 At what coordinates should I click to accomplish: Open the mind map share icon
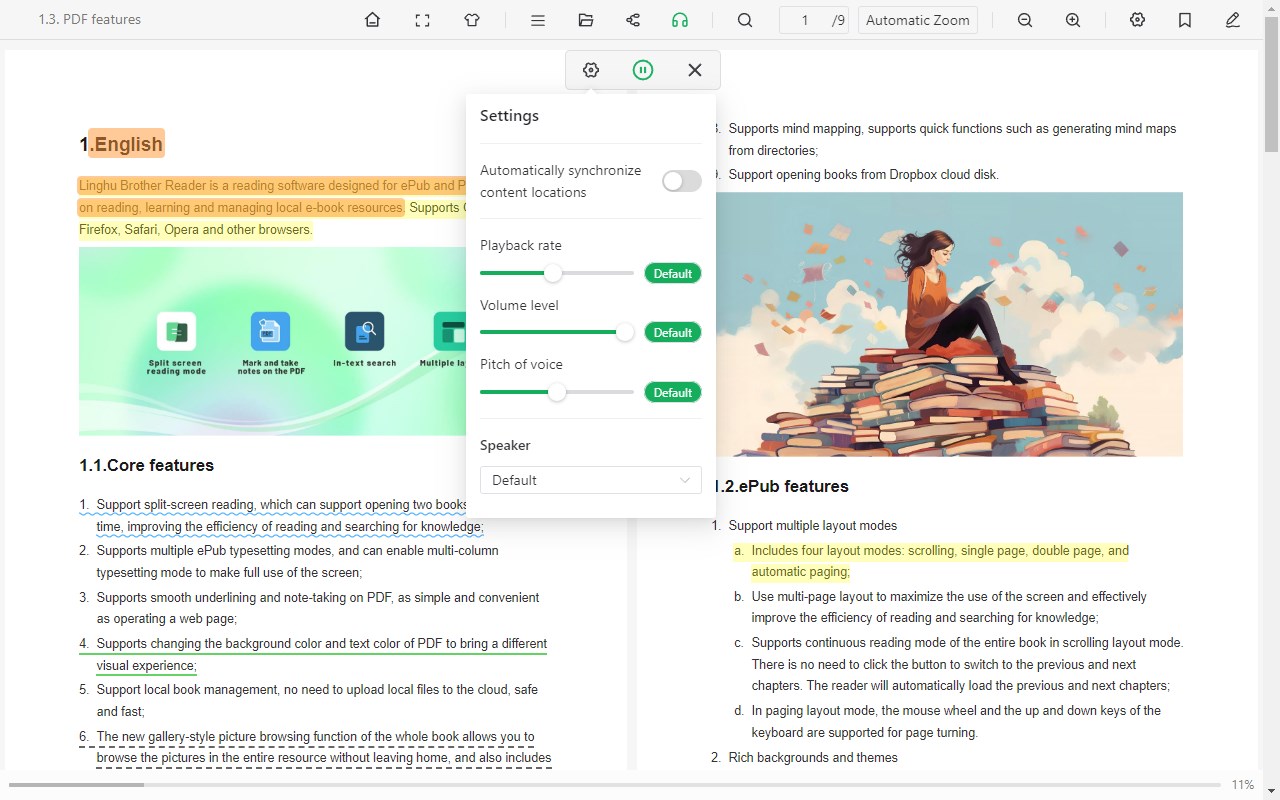(x=633, y=20)
